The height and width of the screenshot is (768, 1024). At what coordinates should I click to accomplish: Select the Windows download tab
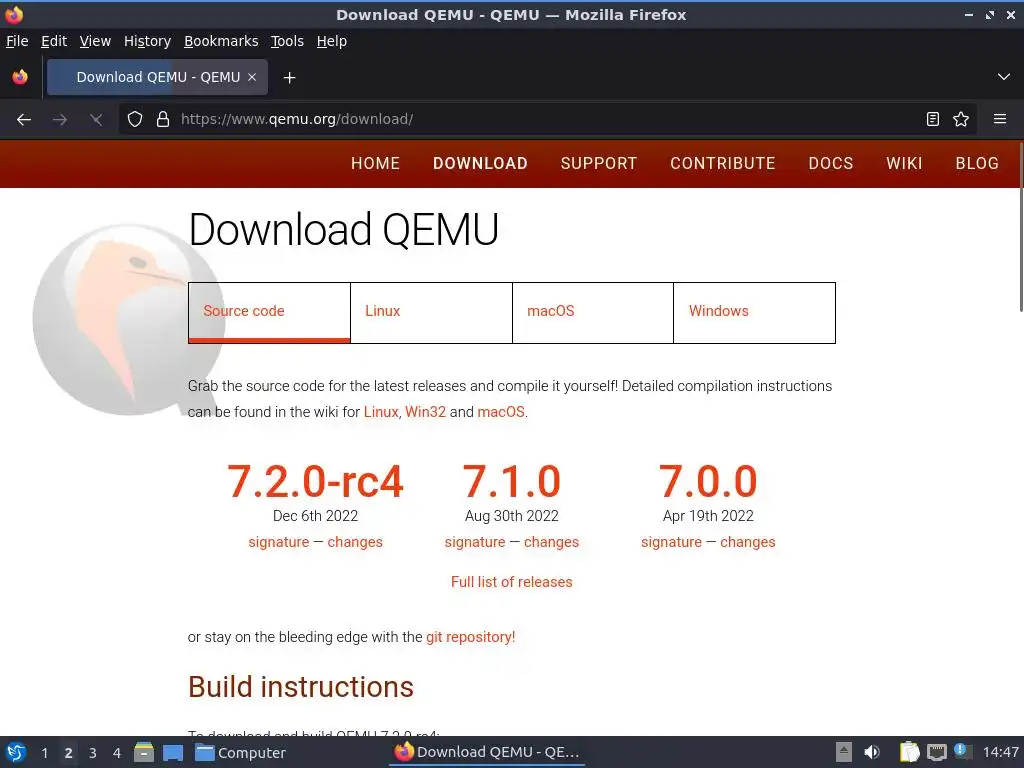[754, 312]
